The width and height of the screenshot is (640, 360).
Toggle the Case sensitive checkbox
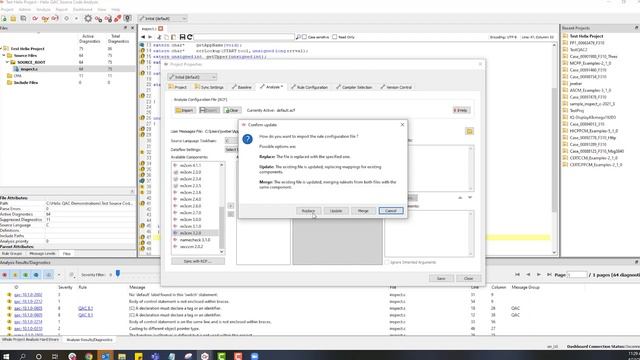304,37
